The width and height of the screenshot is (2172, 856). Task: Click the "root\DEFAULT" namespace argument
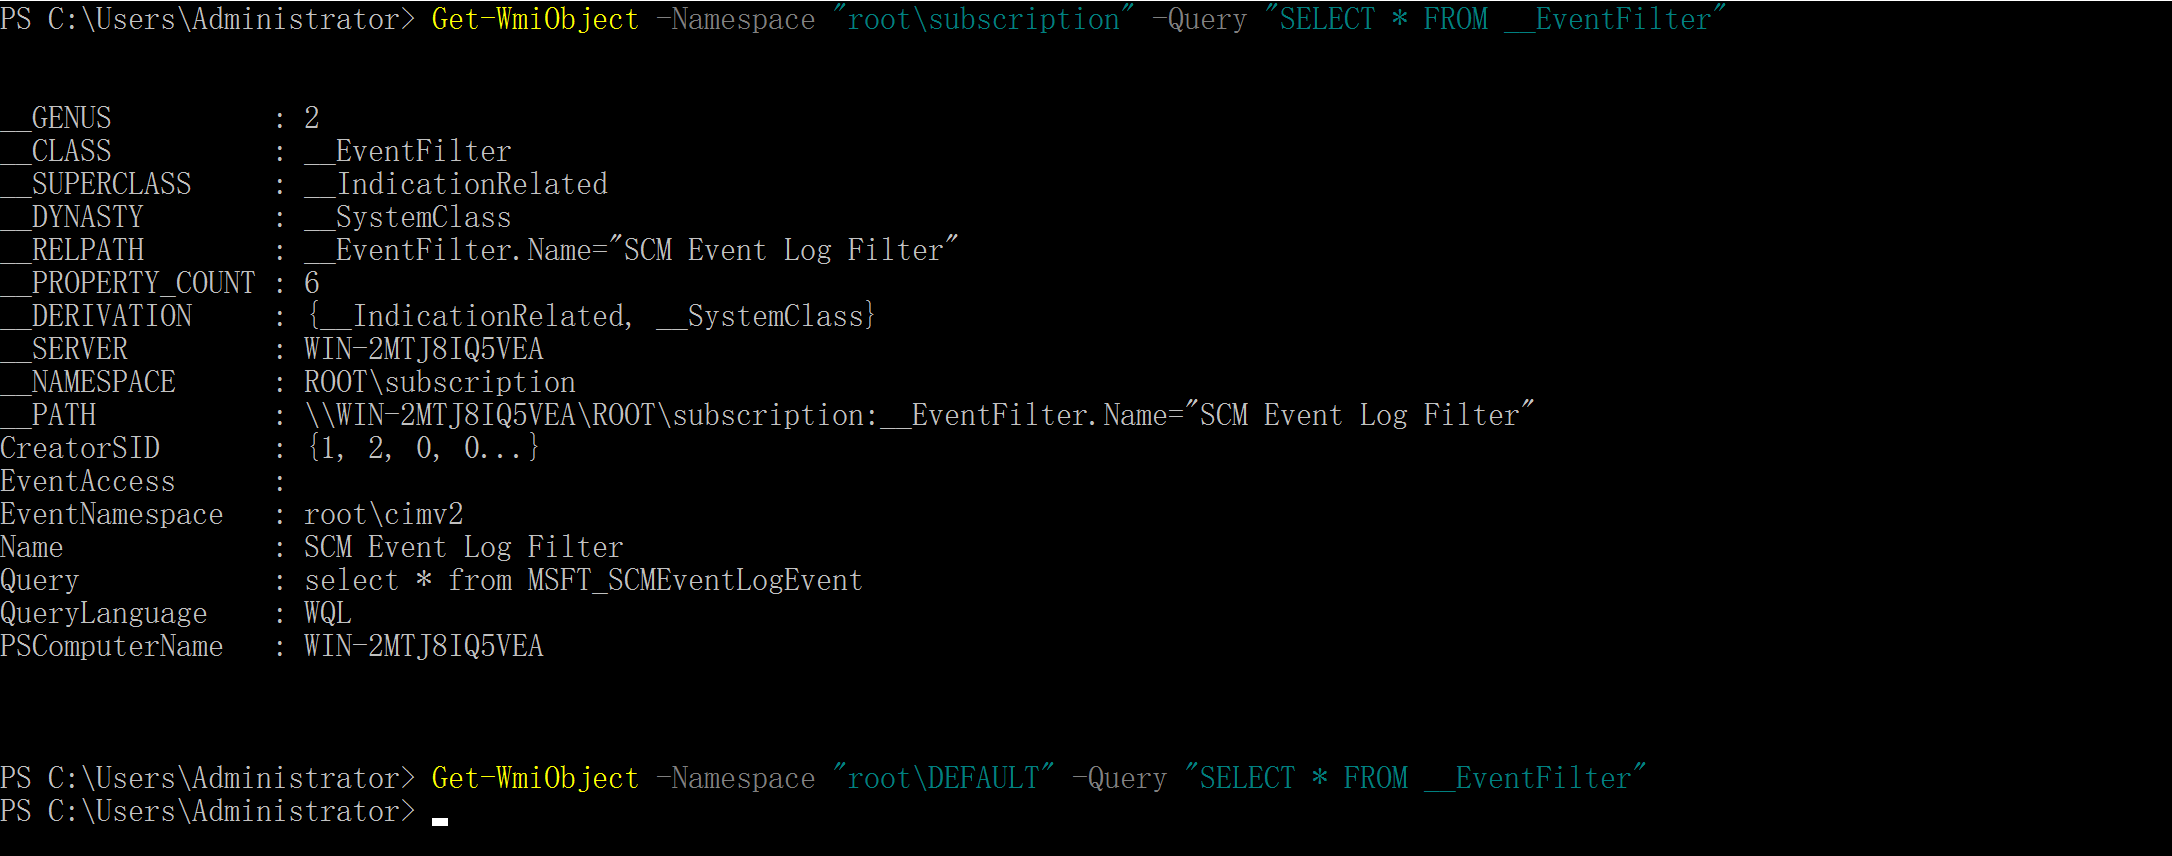[x=943, y=778]
